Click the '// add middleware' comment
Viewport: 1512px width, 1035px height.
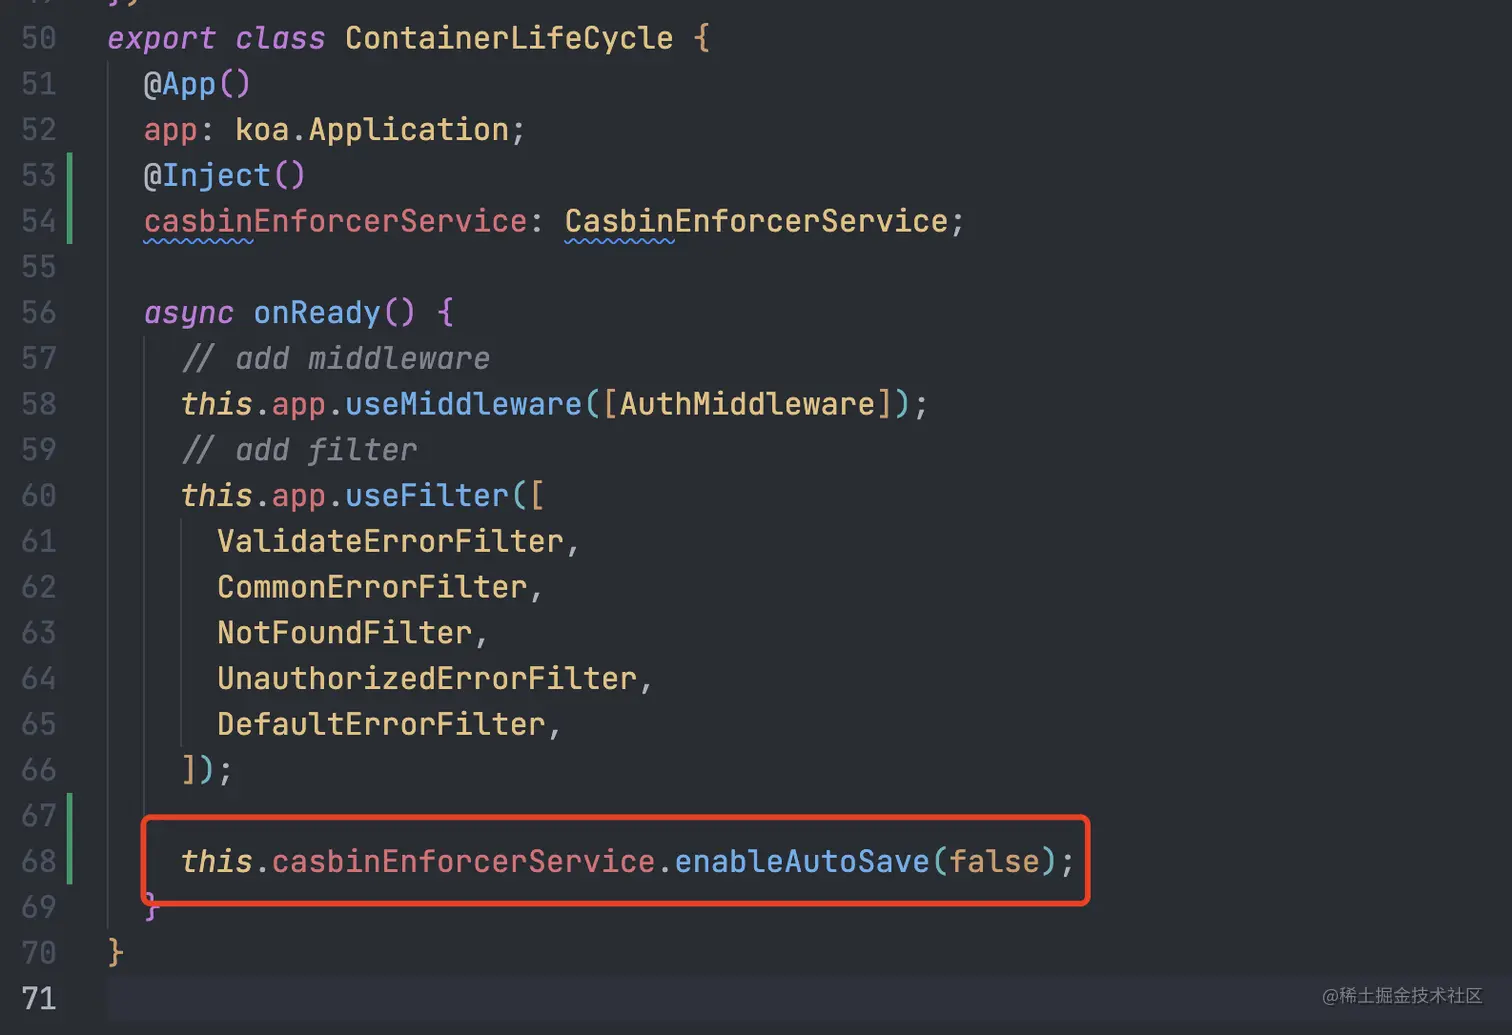pyautogui.click(x=336, y=359)
